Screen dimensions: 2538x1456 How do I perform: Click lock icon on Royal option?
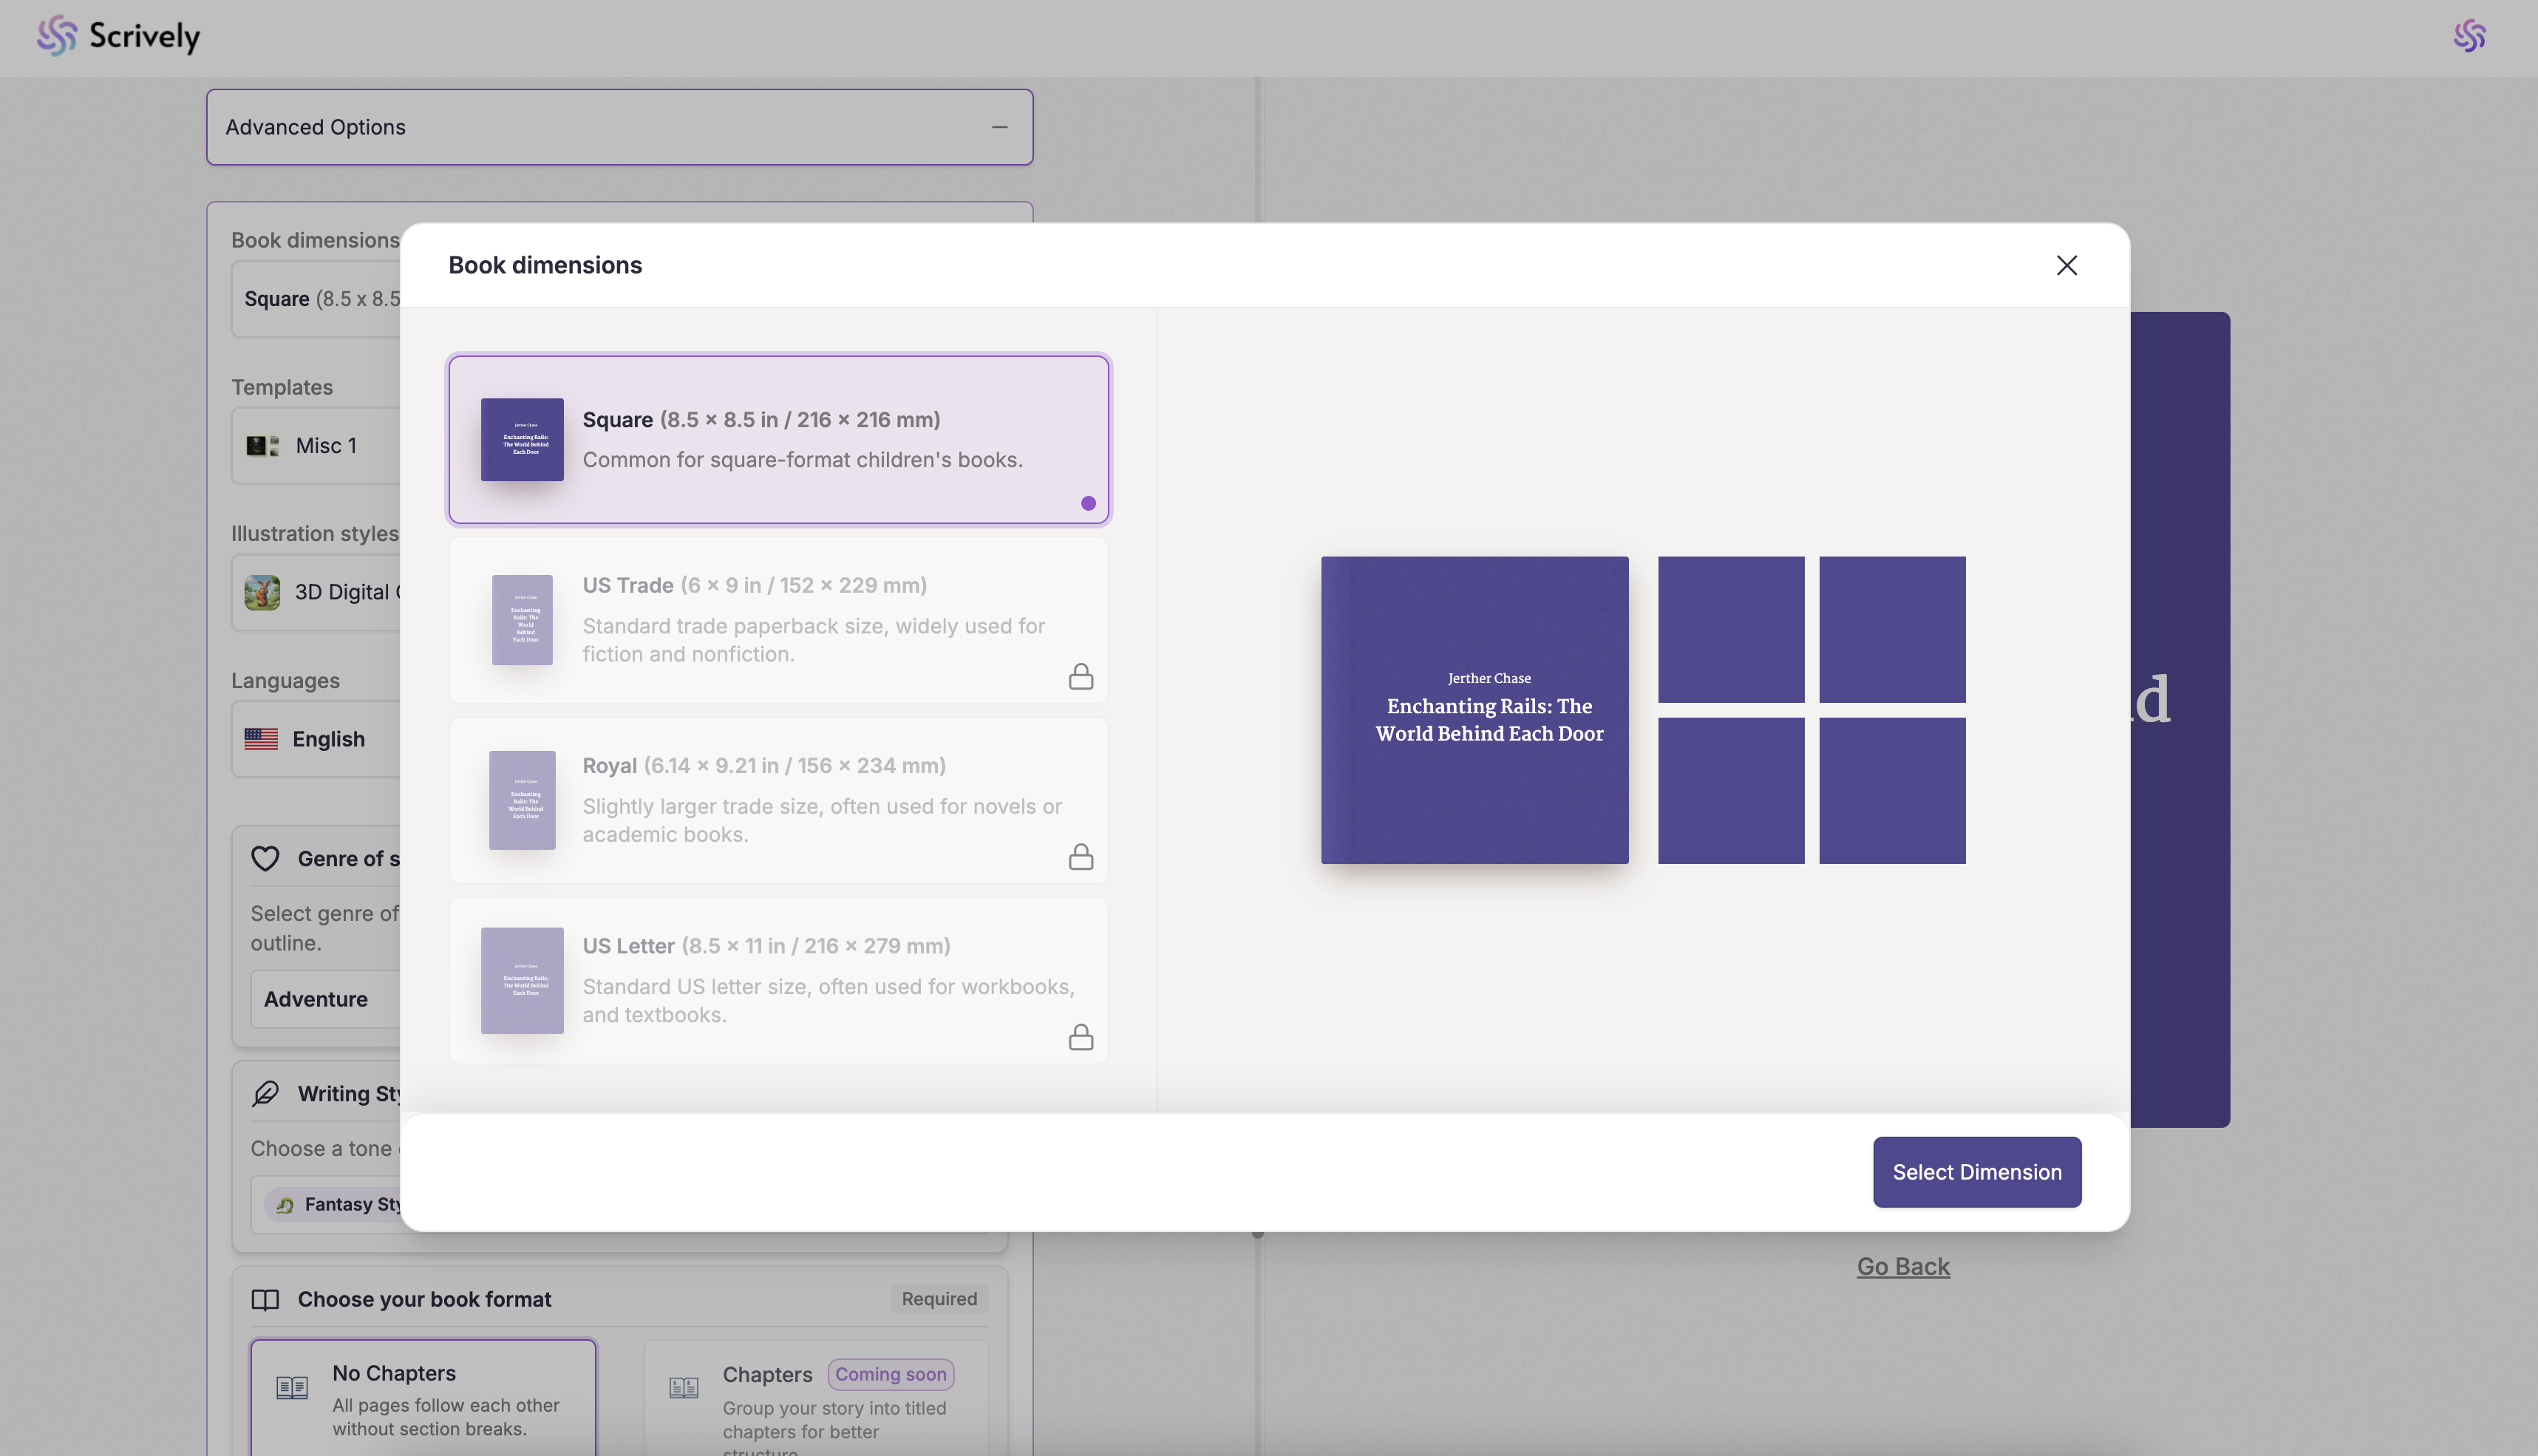pos(1080,857)
